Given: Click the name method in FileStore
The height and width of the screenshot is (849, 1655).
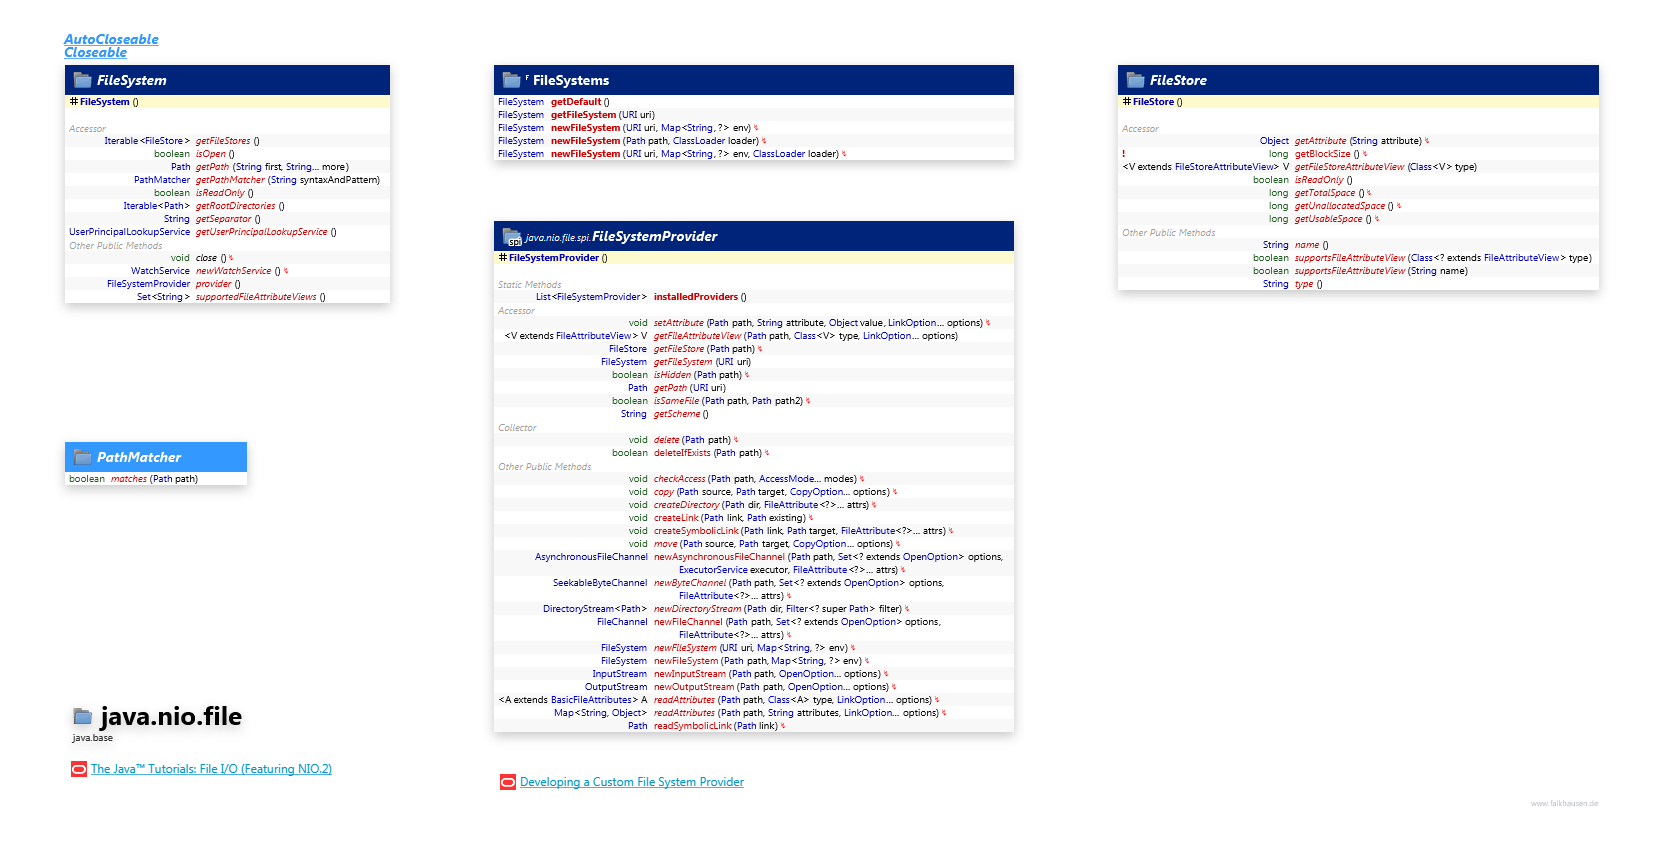Looking at the screenshot, I should tap(1307, 245).
